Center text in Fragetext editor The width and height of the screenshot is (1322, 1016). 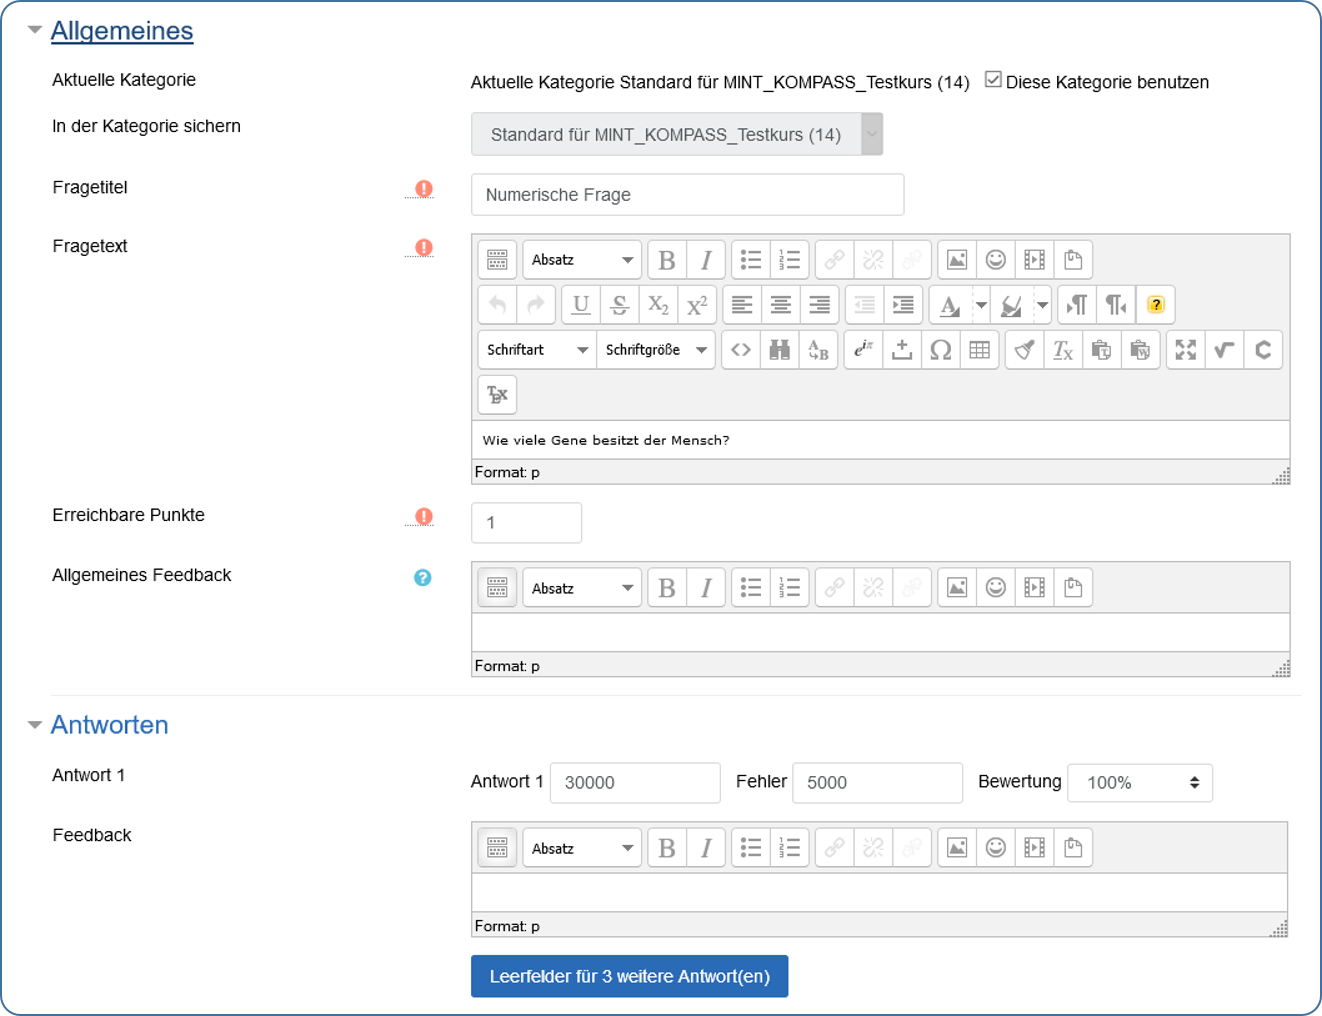pos(781,305)
